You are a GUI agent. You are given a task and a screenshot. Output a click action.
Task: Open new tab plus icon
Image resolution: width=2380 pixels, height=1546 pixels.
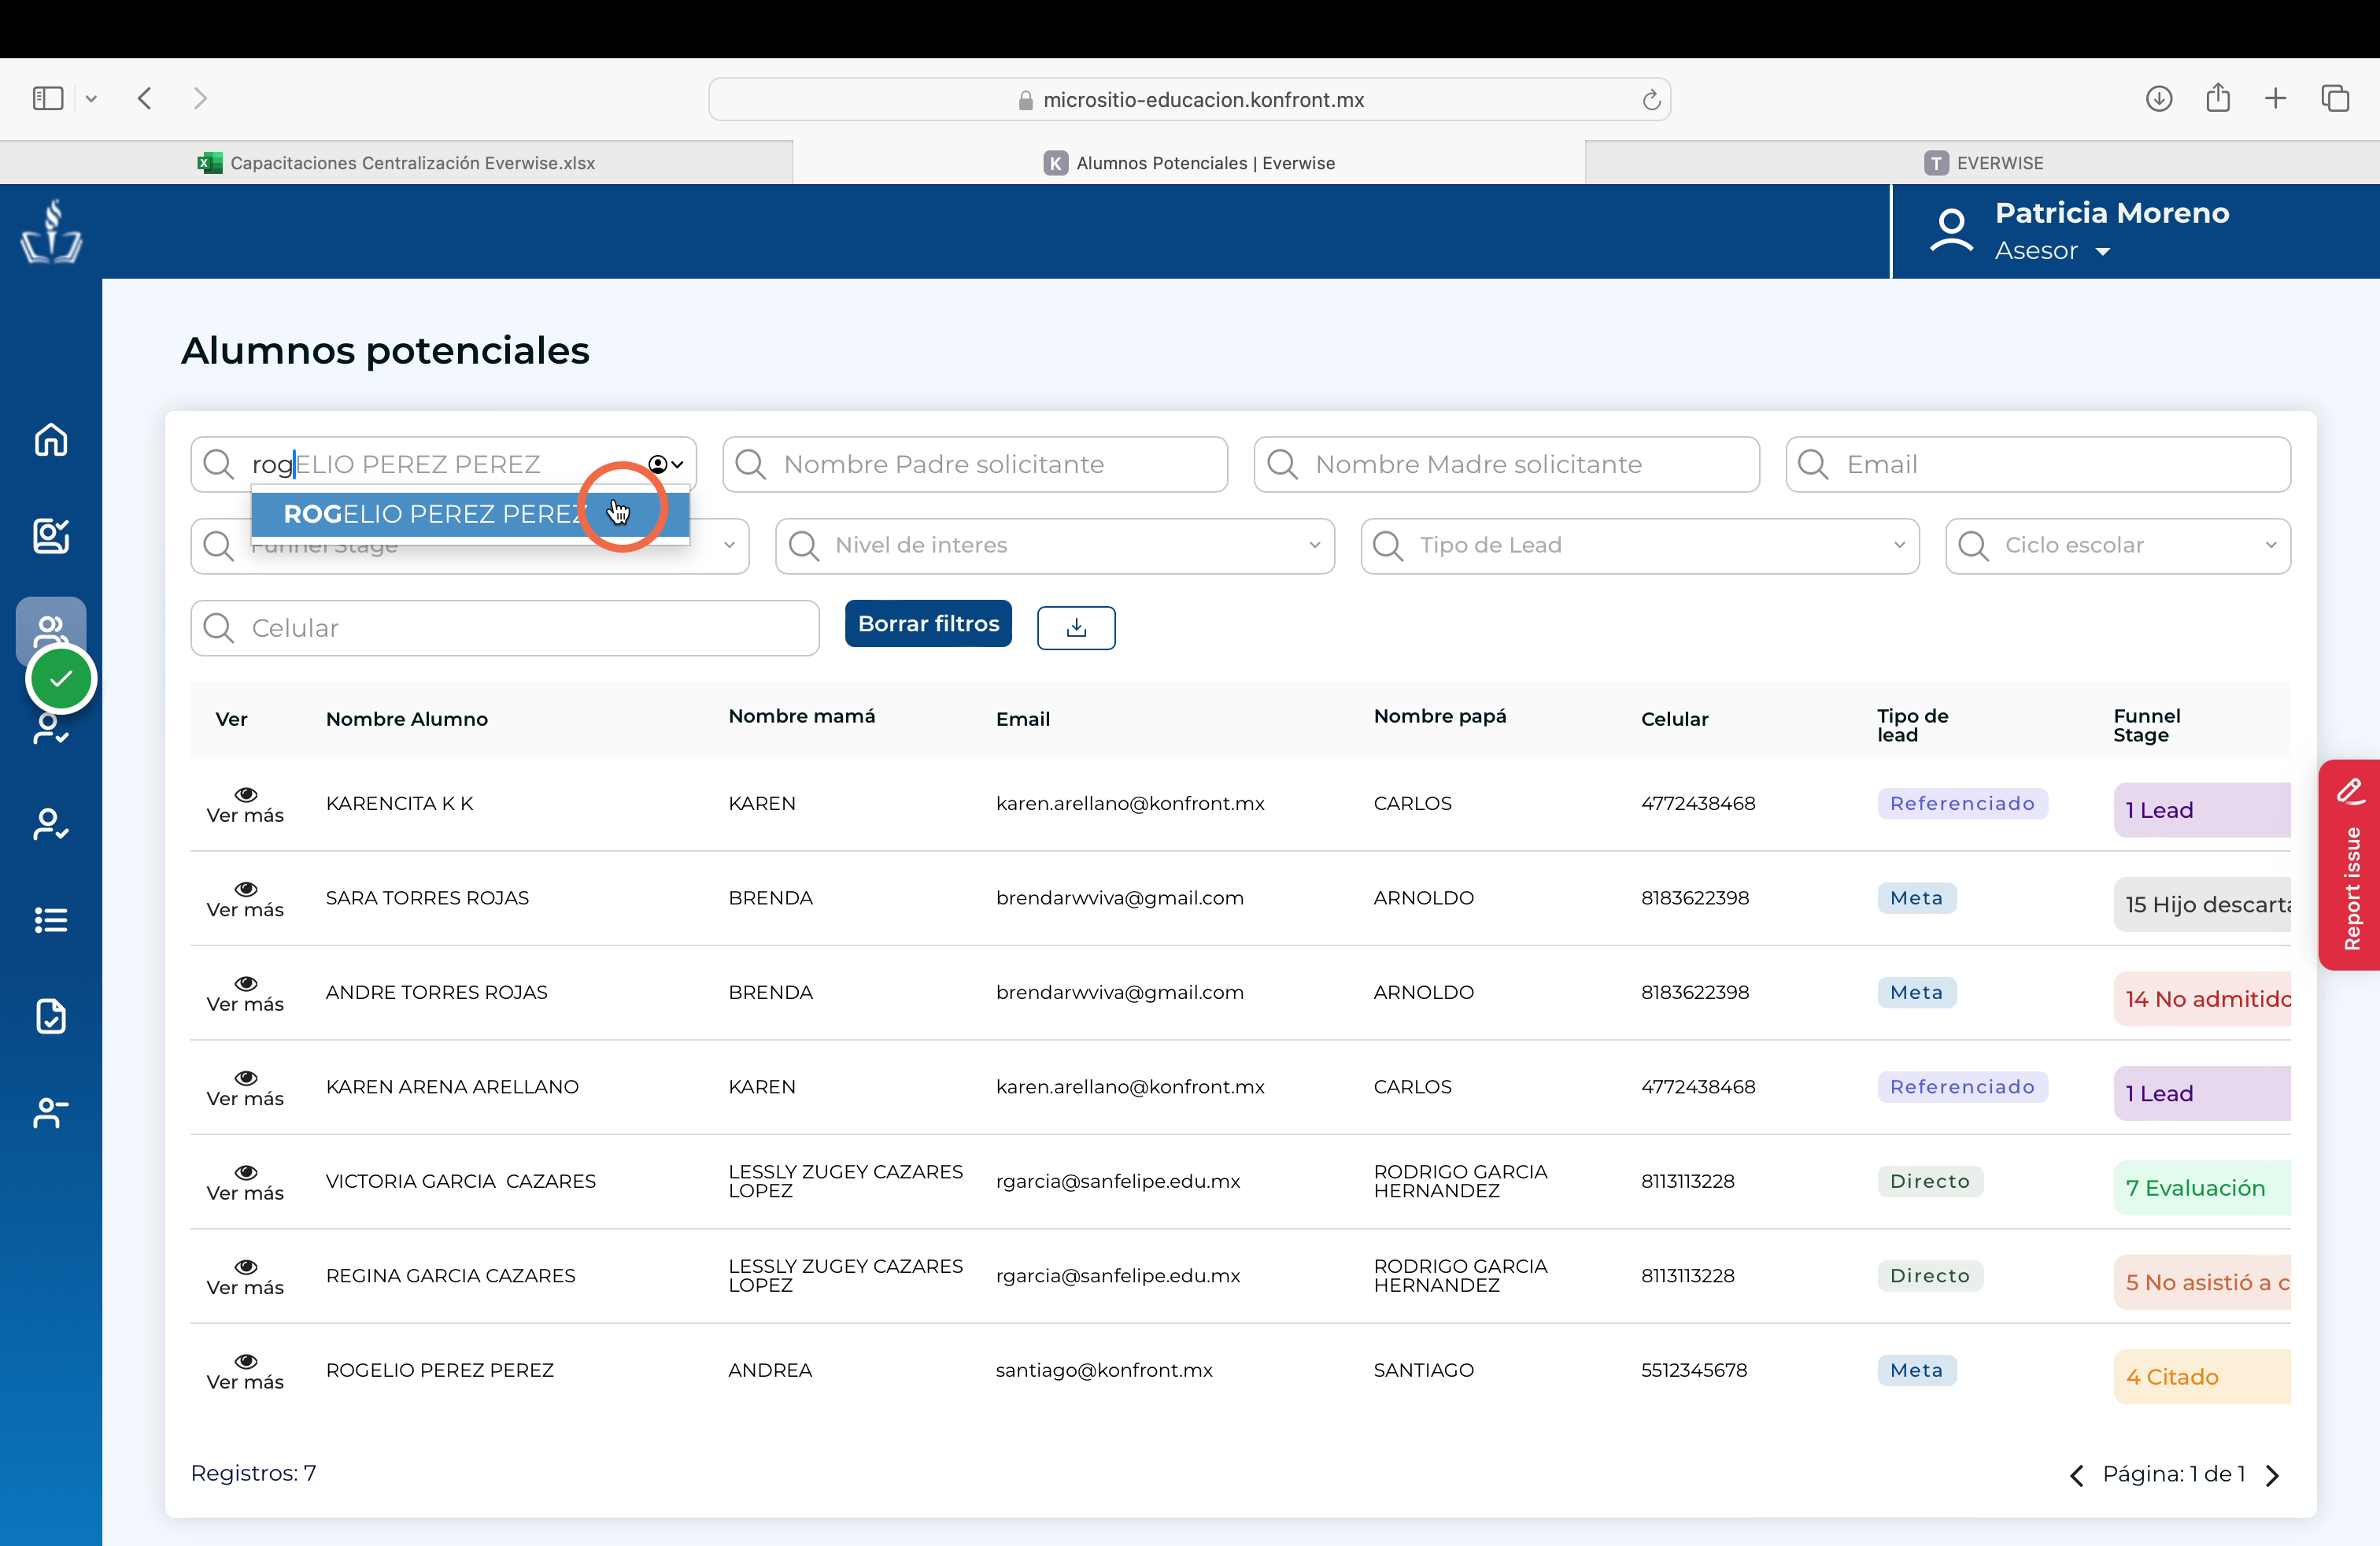[x=2276, y=98]
